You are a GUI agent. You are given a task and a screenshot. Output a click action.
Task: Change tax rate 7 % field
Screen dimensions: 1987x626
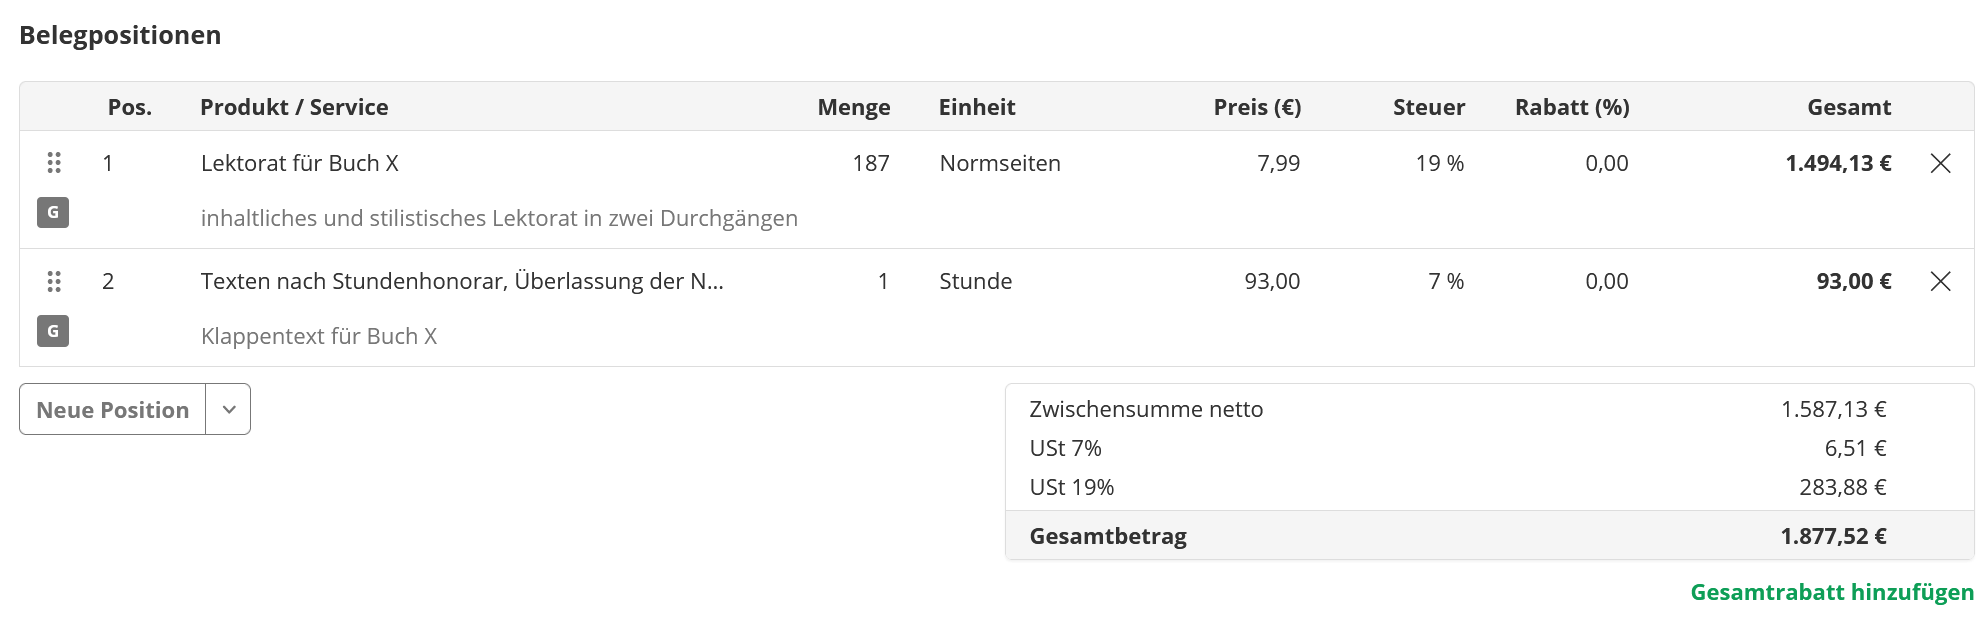point(1445,282)
